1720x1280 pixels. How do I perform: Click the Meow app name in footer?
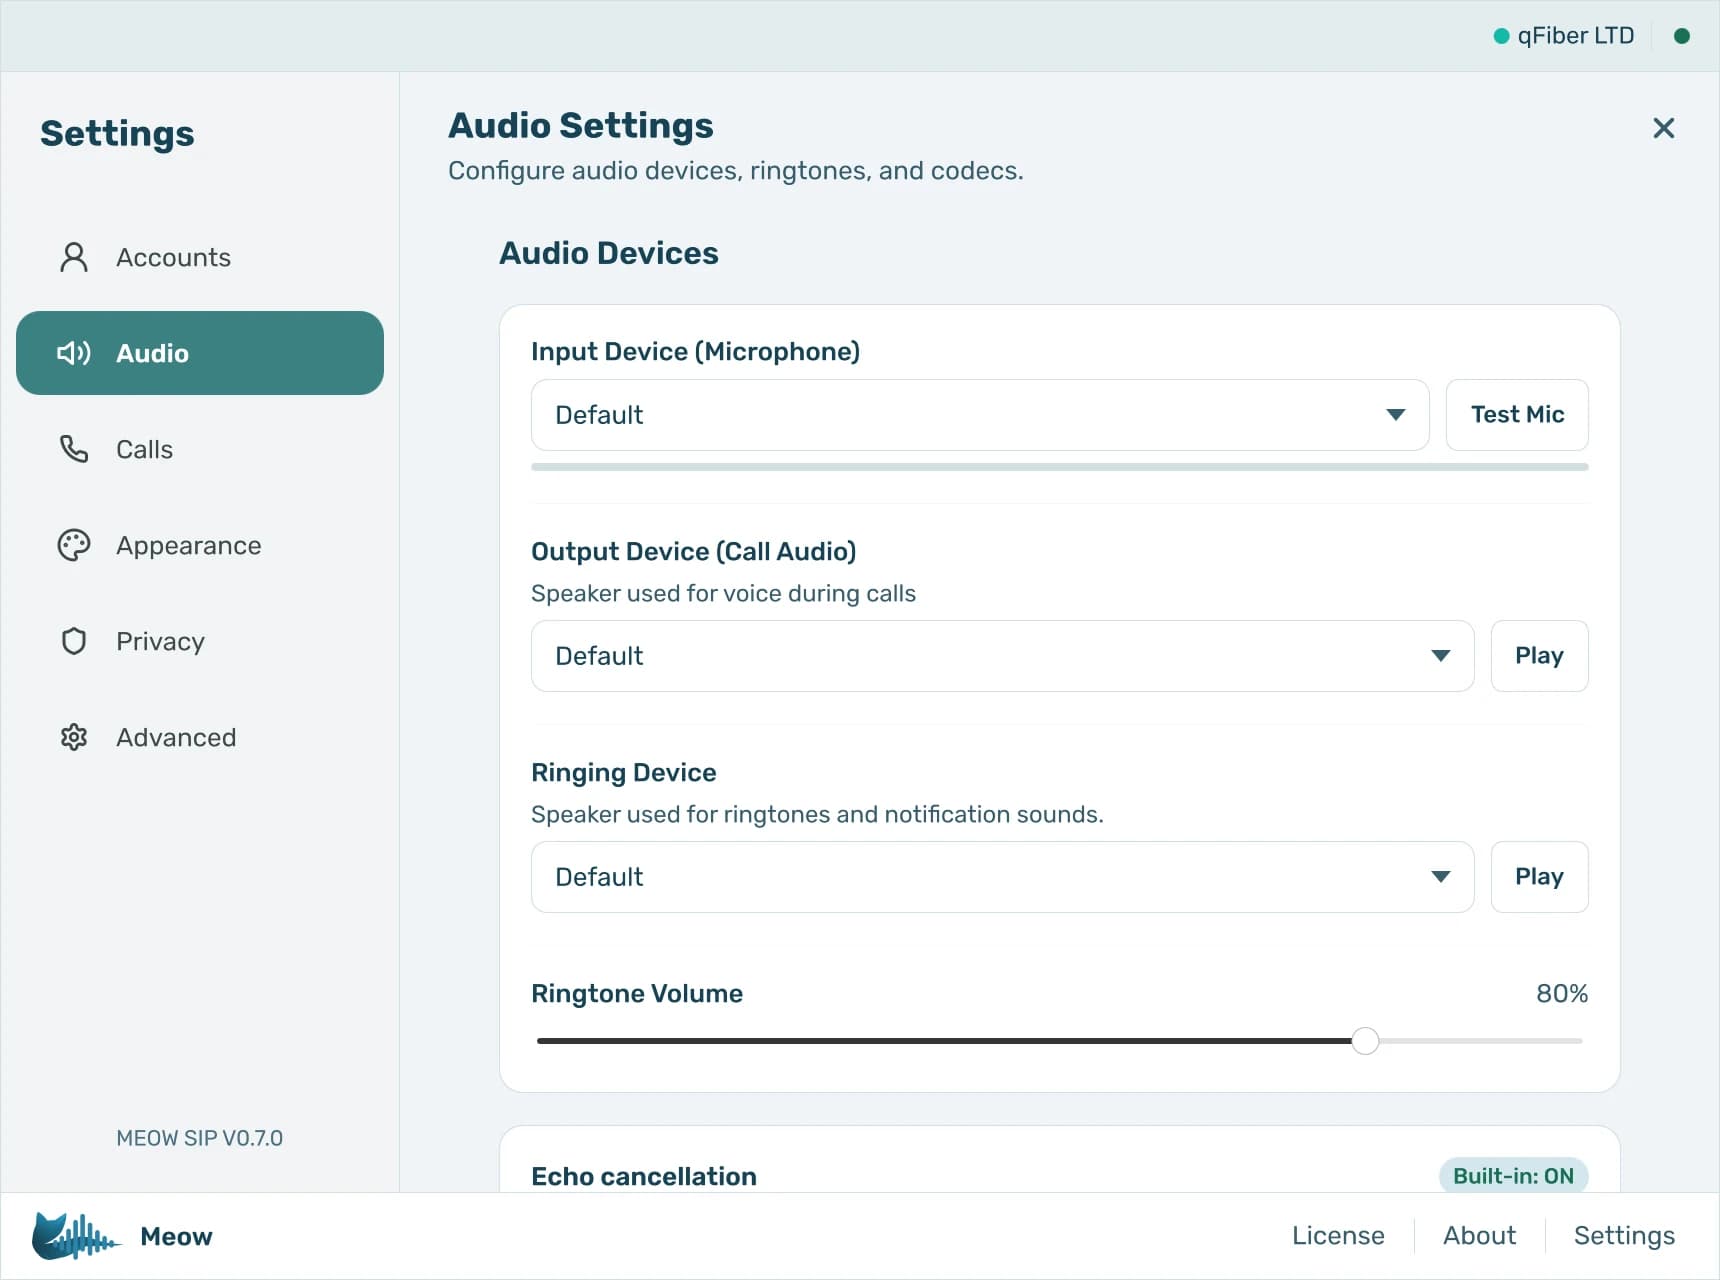(x=176, y=1237)
